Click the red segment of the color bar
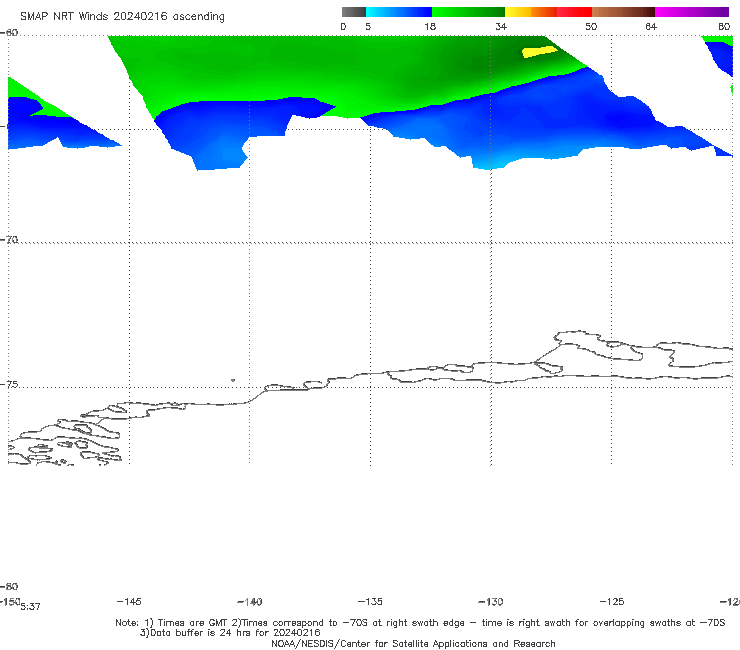 click(x=574, y=12)
